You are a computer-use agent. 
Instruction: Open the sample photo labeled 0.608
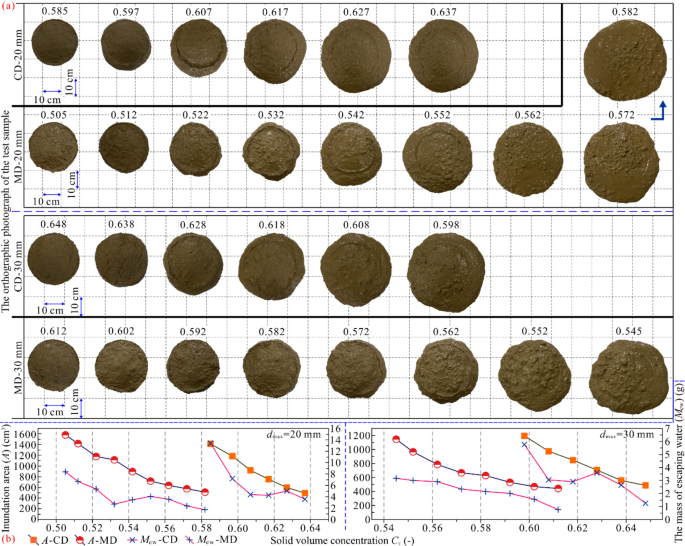coord(356,270)
